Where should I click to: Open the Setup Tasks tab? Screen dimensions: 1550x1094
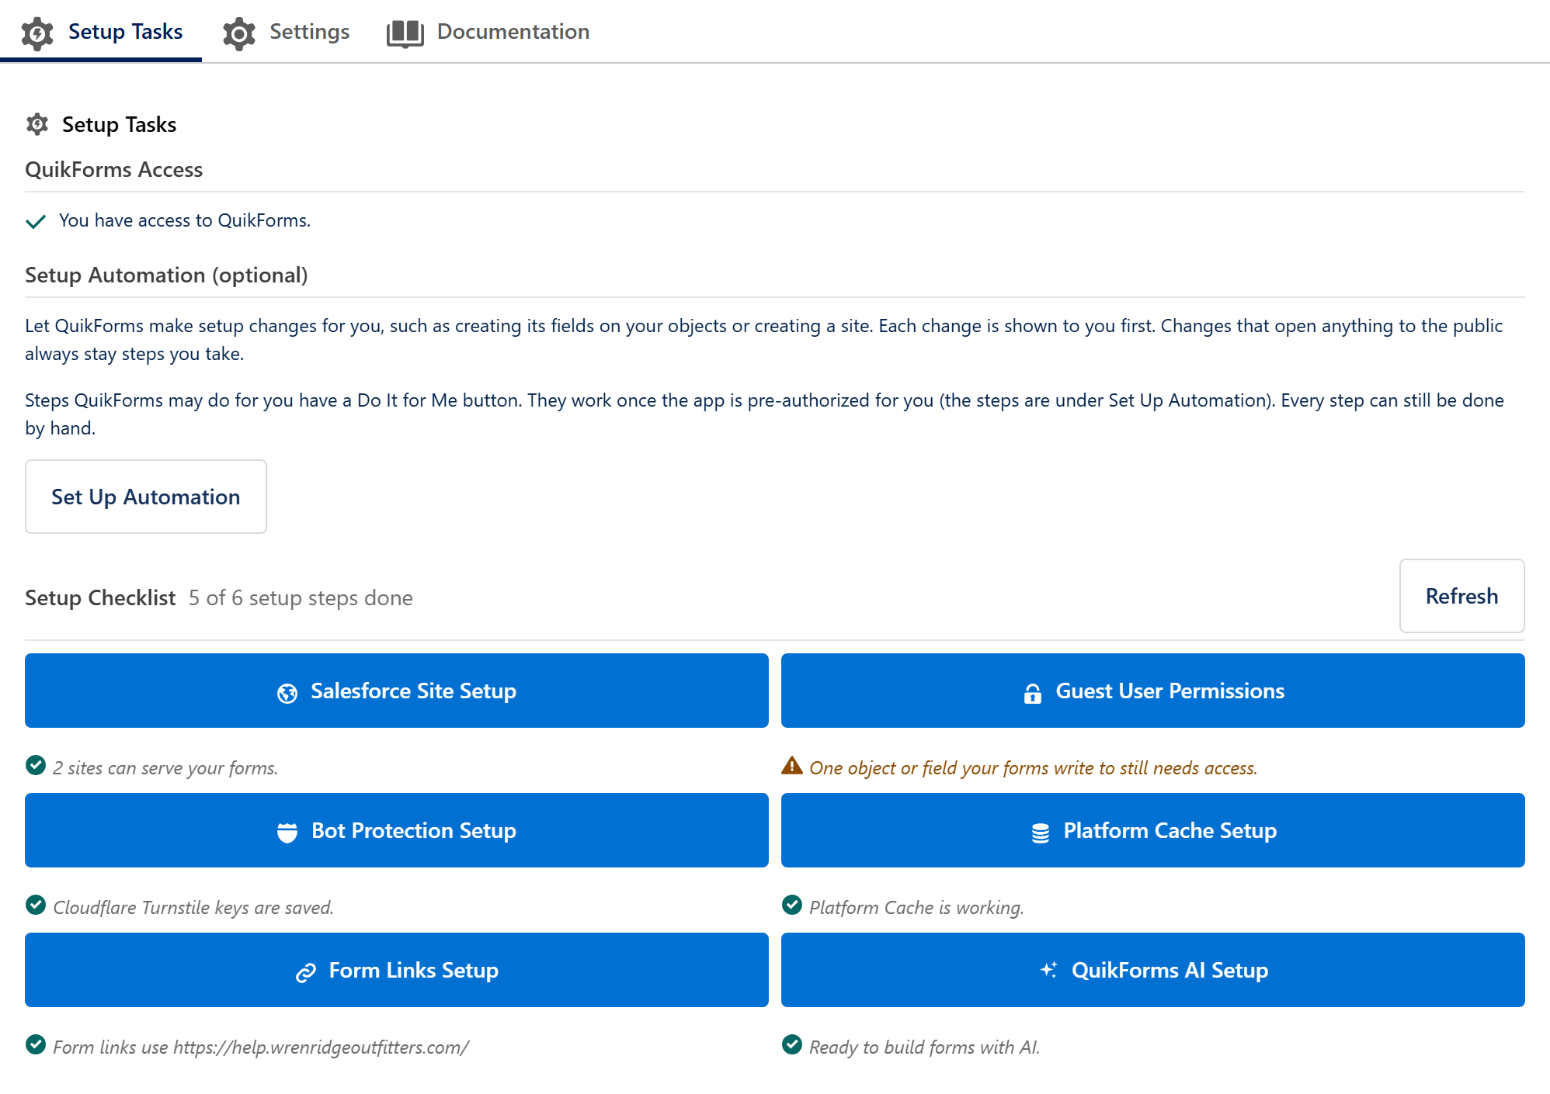point(101,32)
